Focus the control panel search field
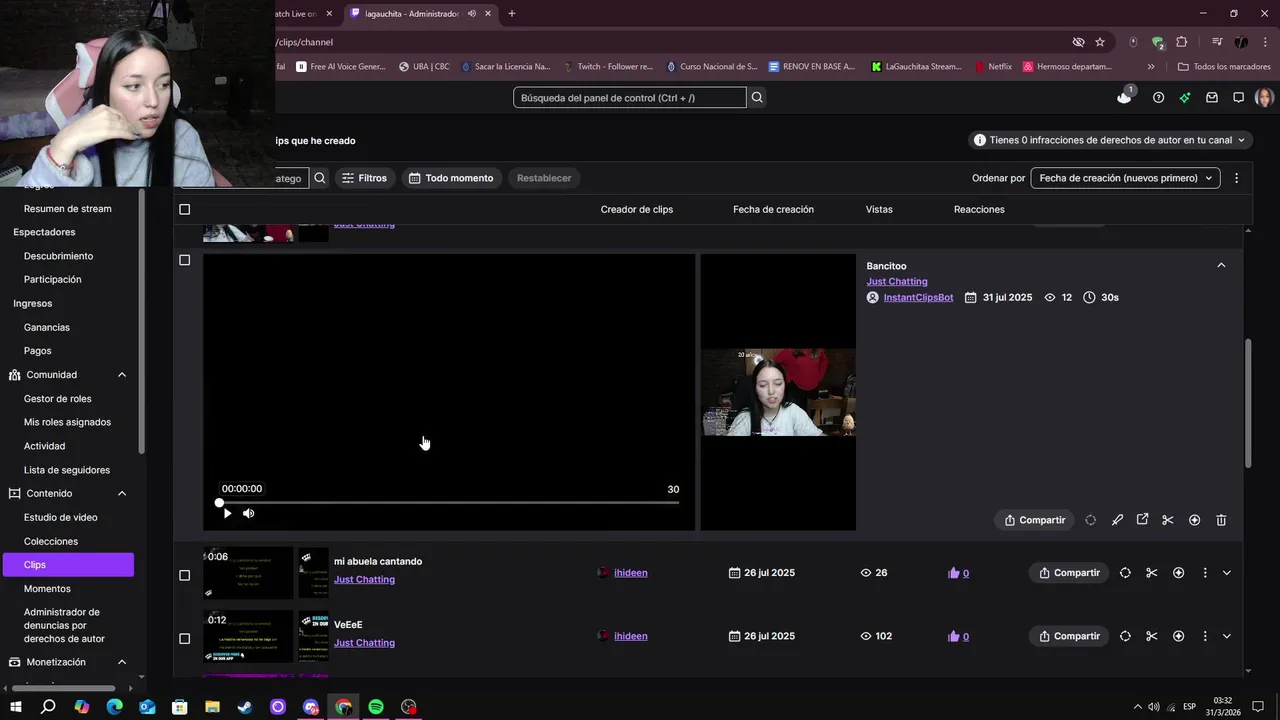The width and height of the screenshot is (1280, 720). [630, 97]
